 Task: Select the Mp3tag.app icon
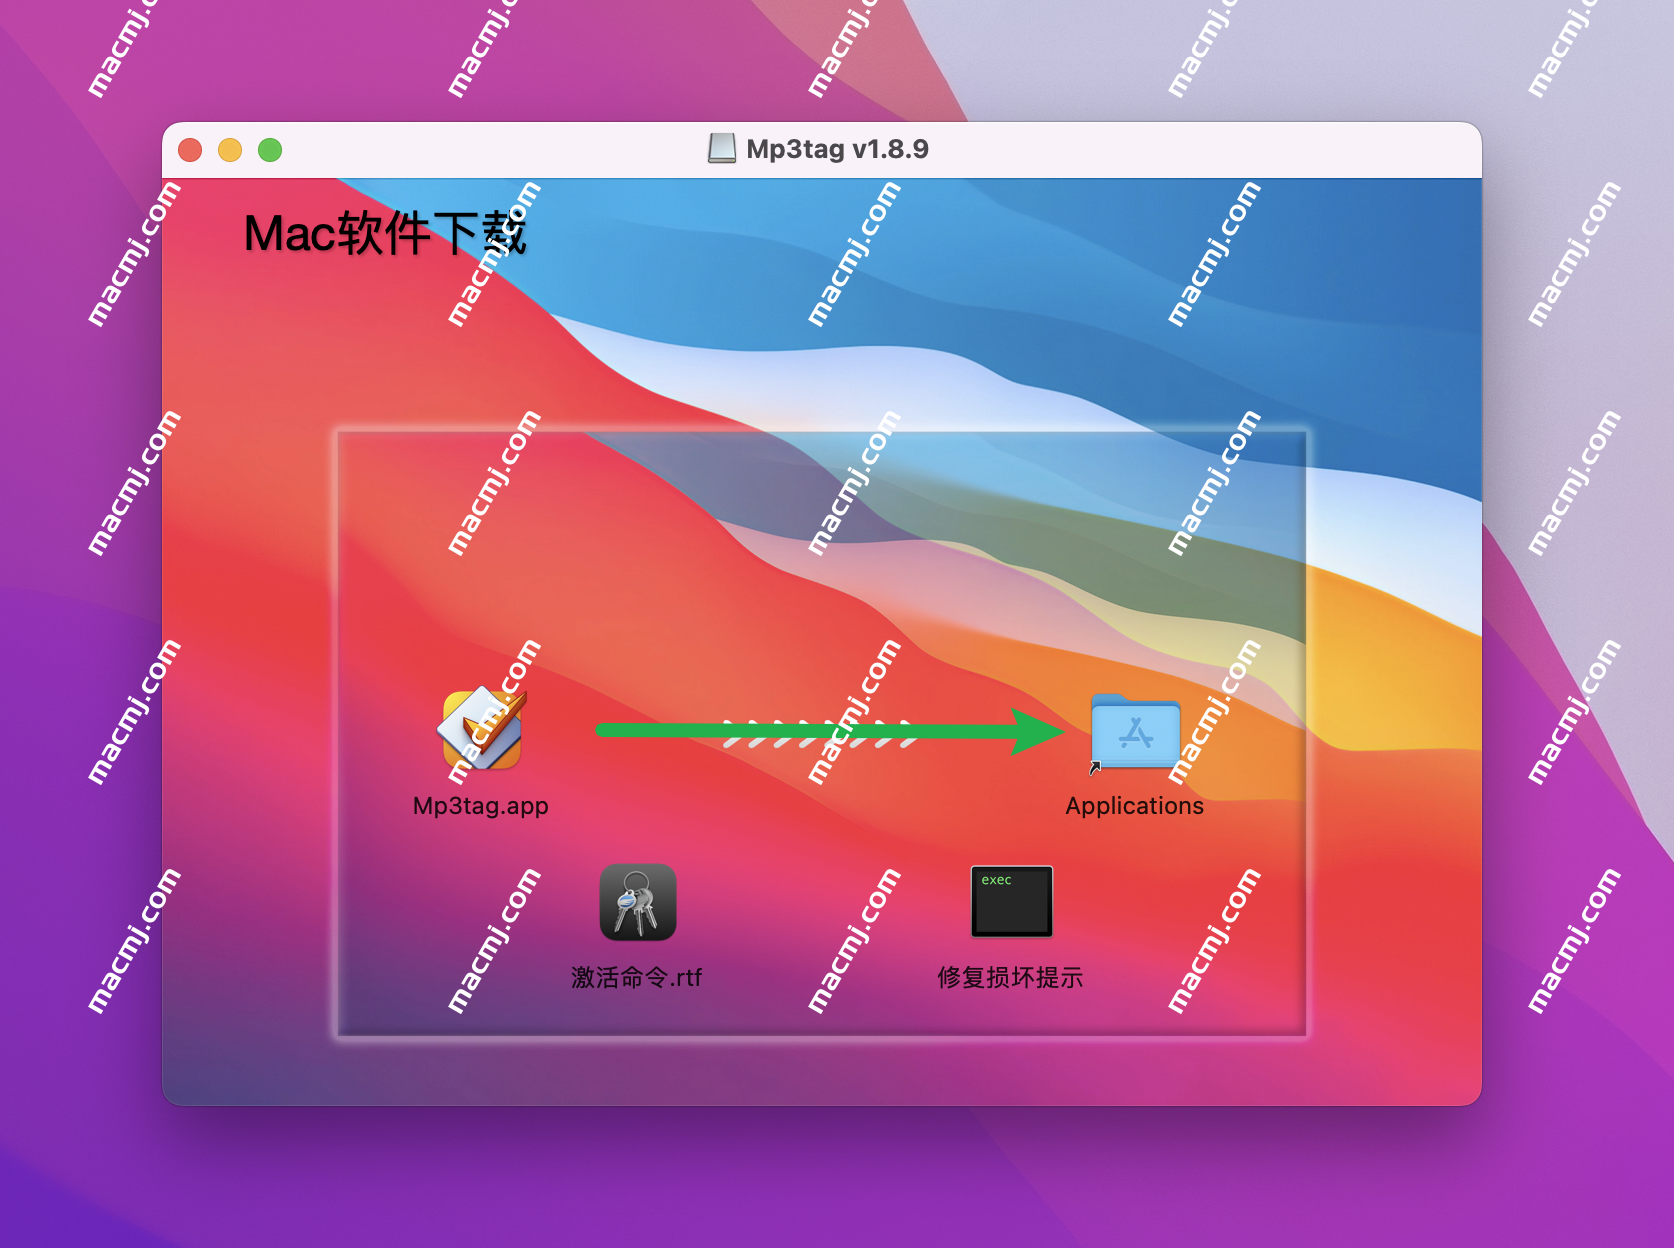point(481,730)
